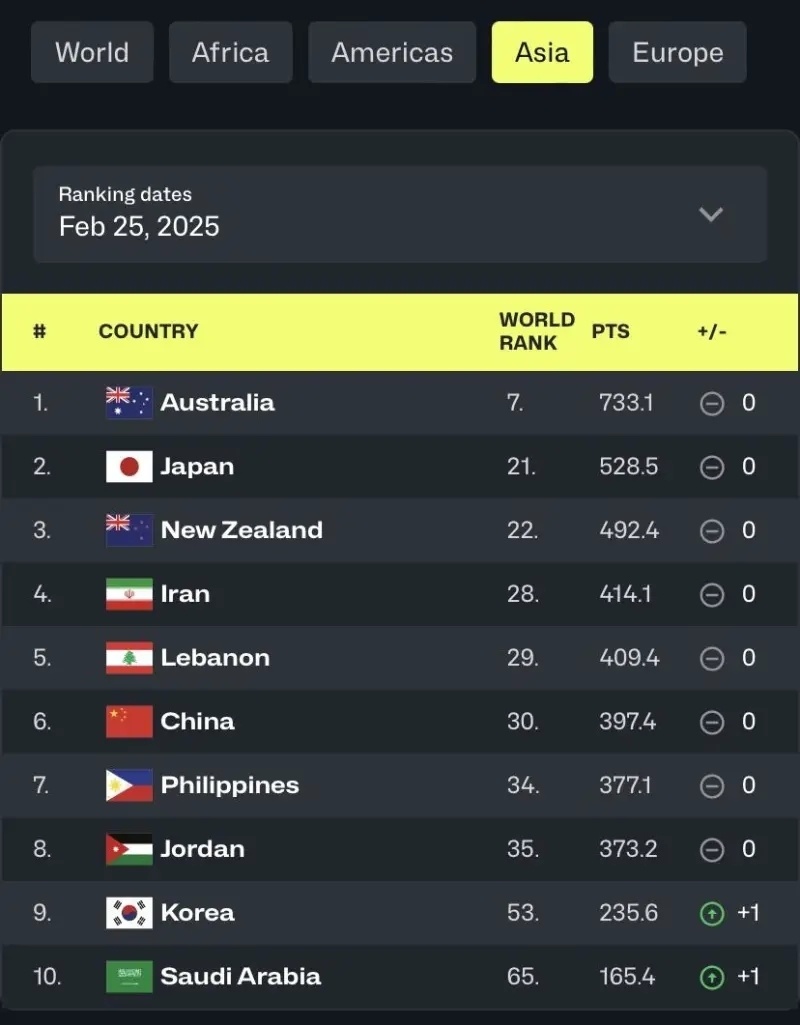Click Saudi Arabia's green up-arrow icon
Screen dimensions: 800x1025
click(x=711, y=977)
